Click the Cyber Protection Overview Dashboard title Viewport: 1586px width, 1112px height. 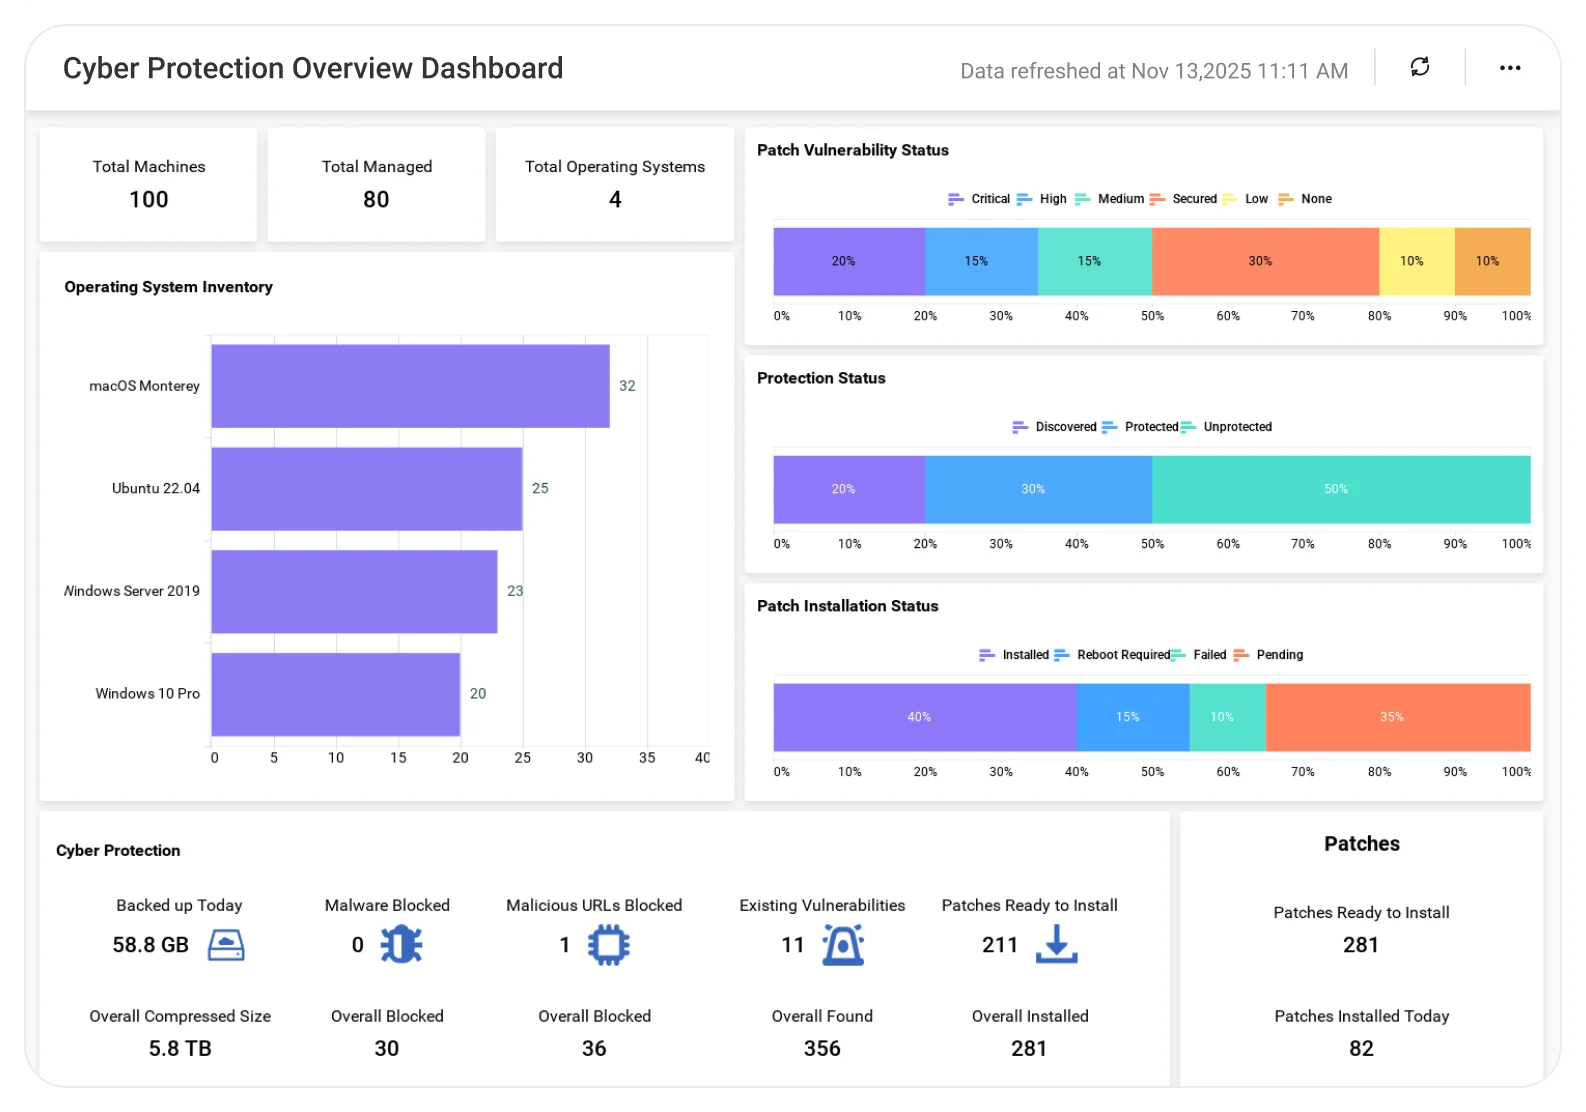[x=313, y=68]
